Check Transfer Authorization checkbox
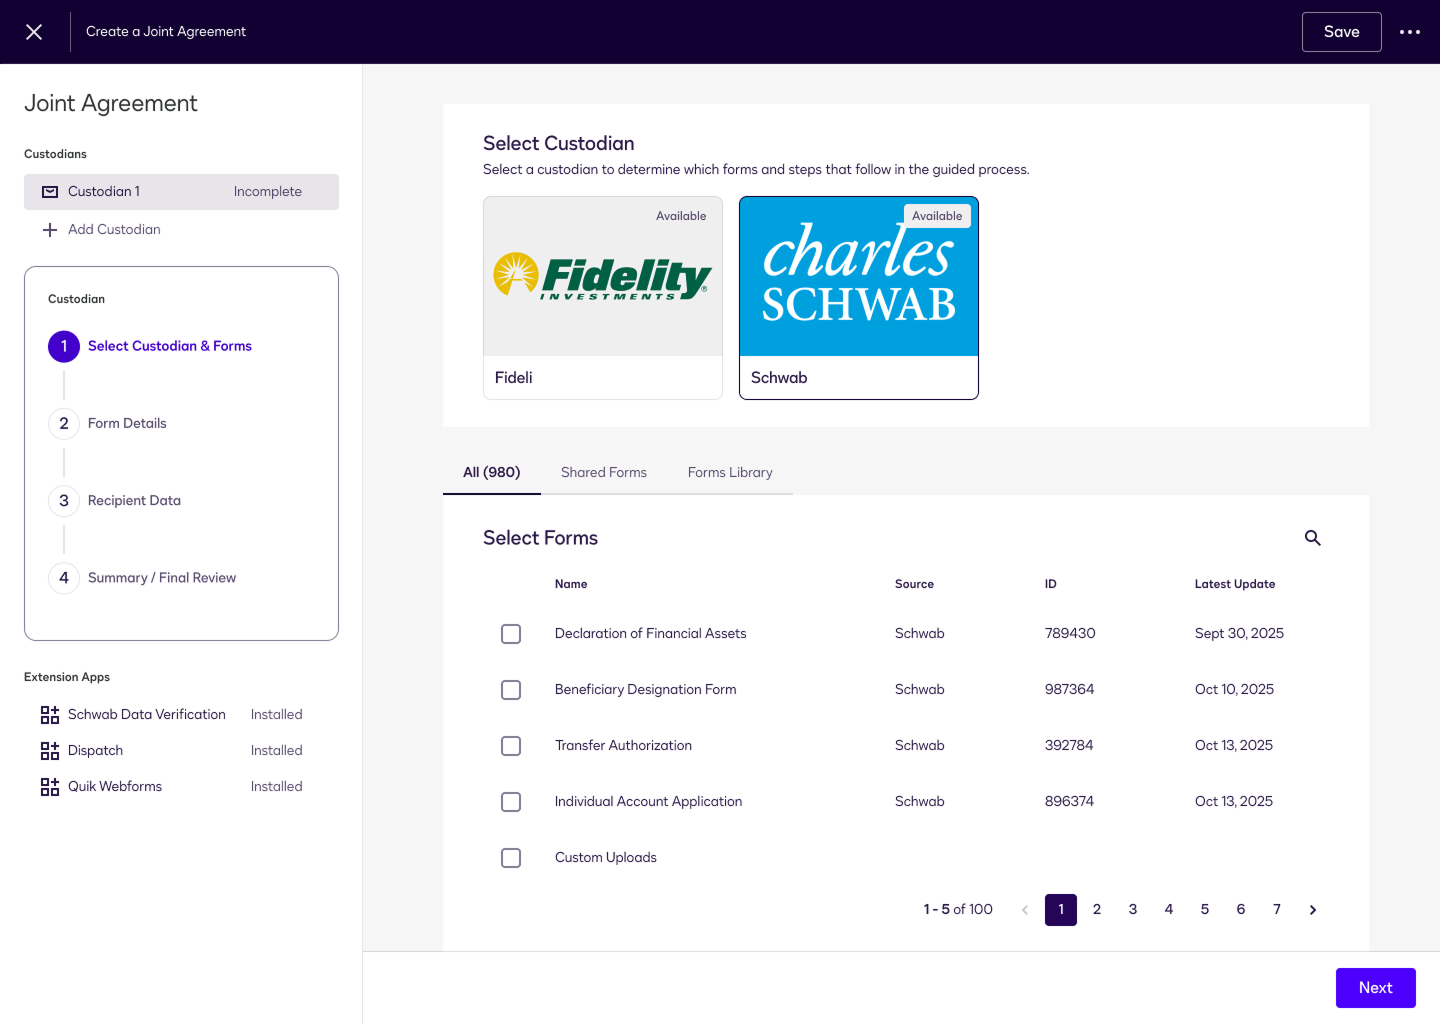Screen dimensions: 1440x1024 pos(511,746)
